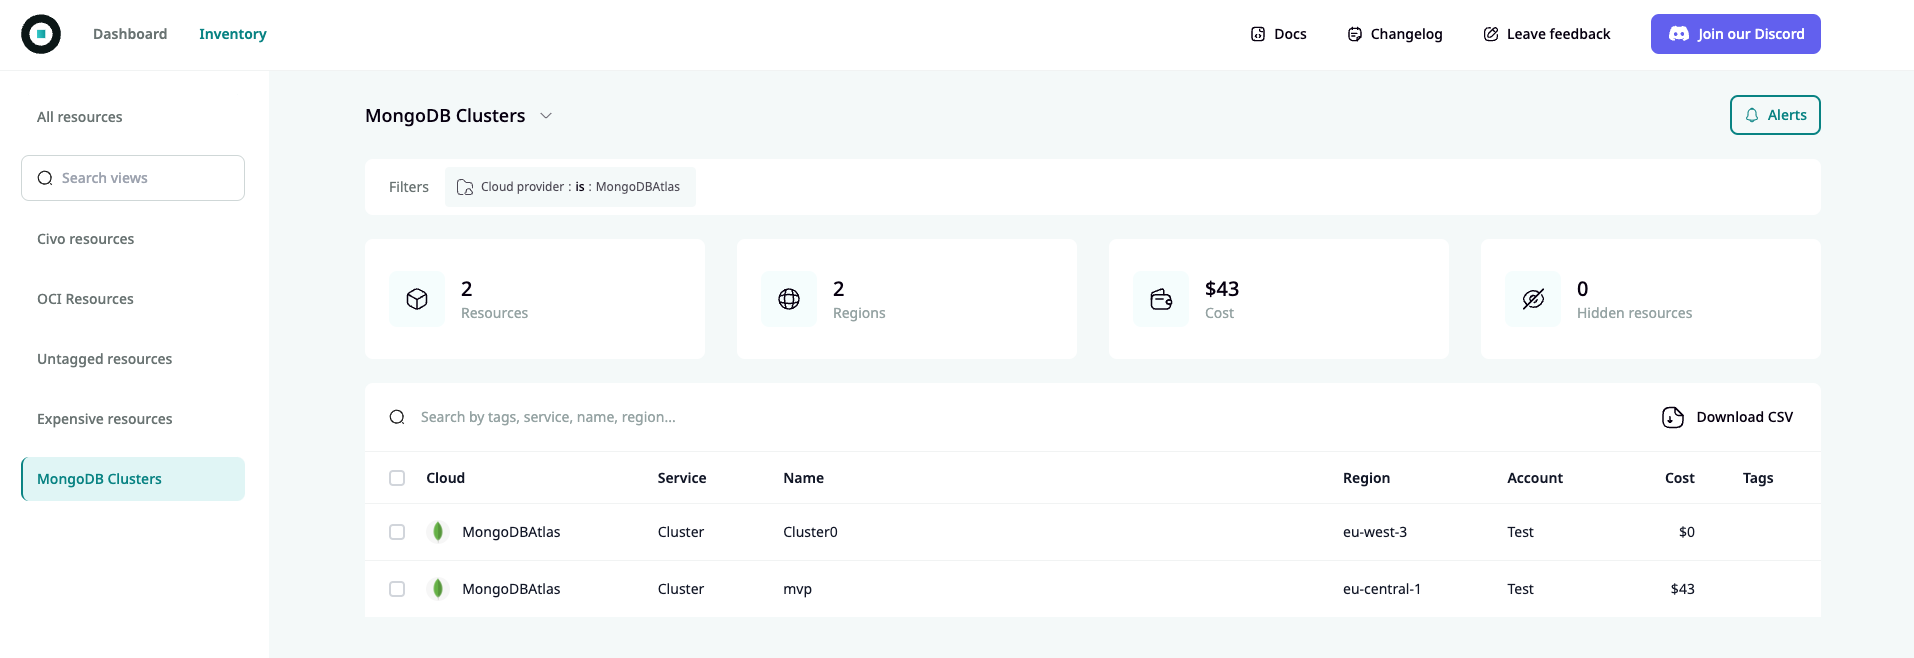Open the Alerts button

pos(1775,115)
